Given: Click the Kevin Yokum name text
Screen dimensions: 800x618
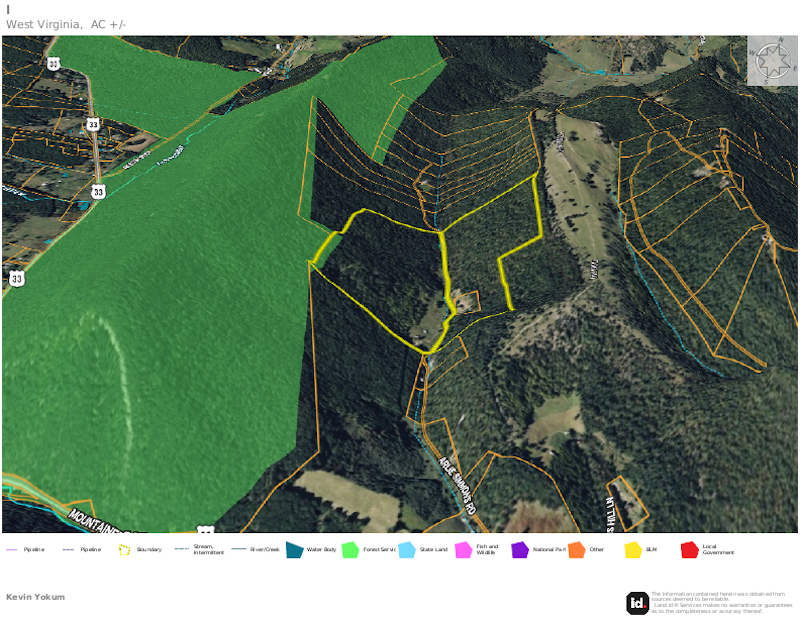Looking at the screenshot, I should pyautogui.click(x=35, y=597).
